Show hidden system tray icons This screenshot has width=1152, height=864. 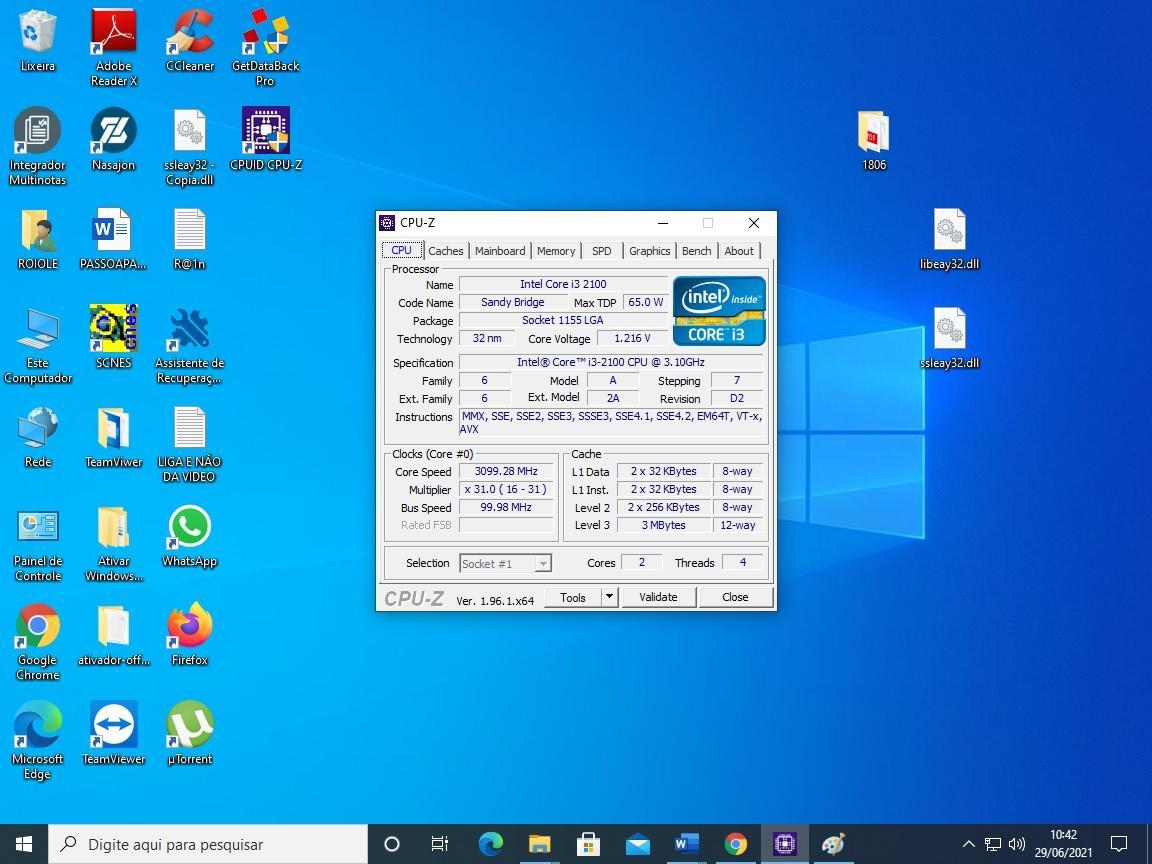tap(968, 844)
